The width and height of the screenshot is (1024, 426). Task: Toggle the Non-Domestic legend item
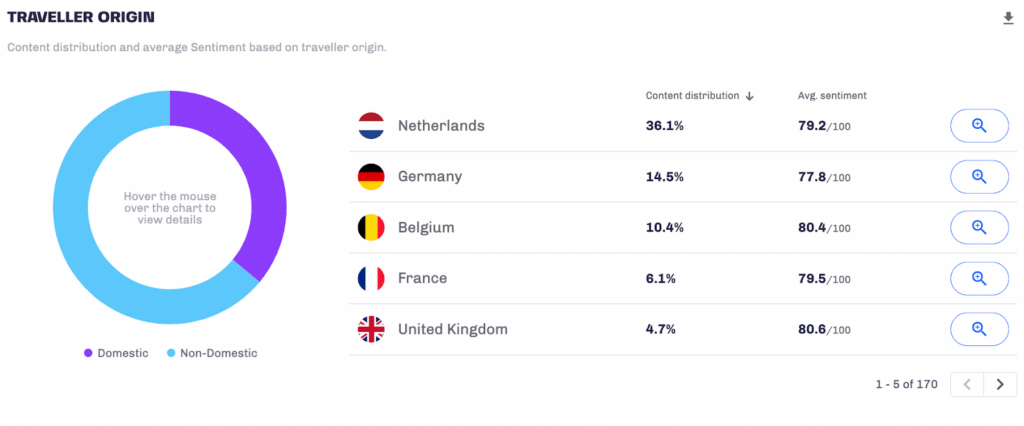coord(212,353)
